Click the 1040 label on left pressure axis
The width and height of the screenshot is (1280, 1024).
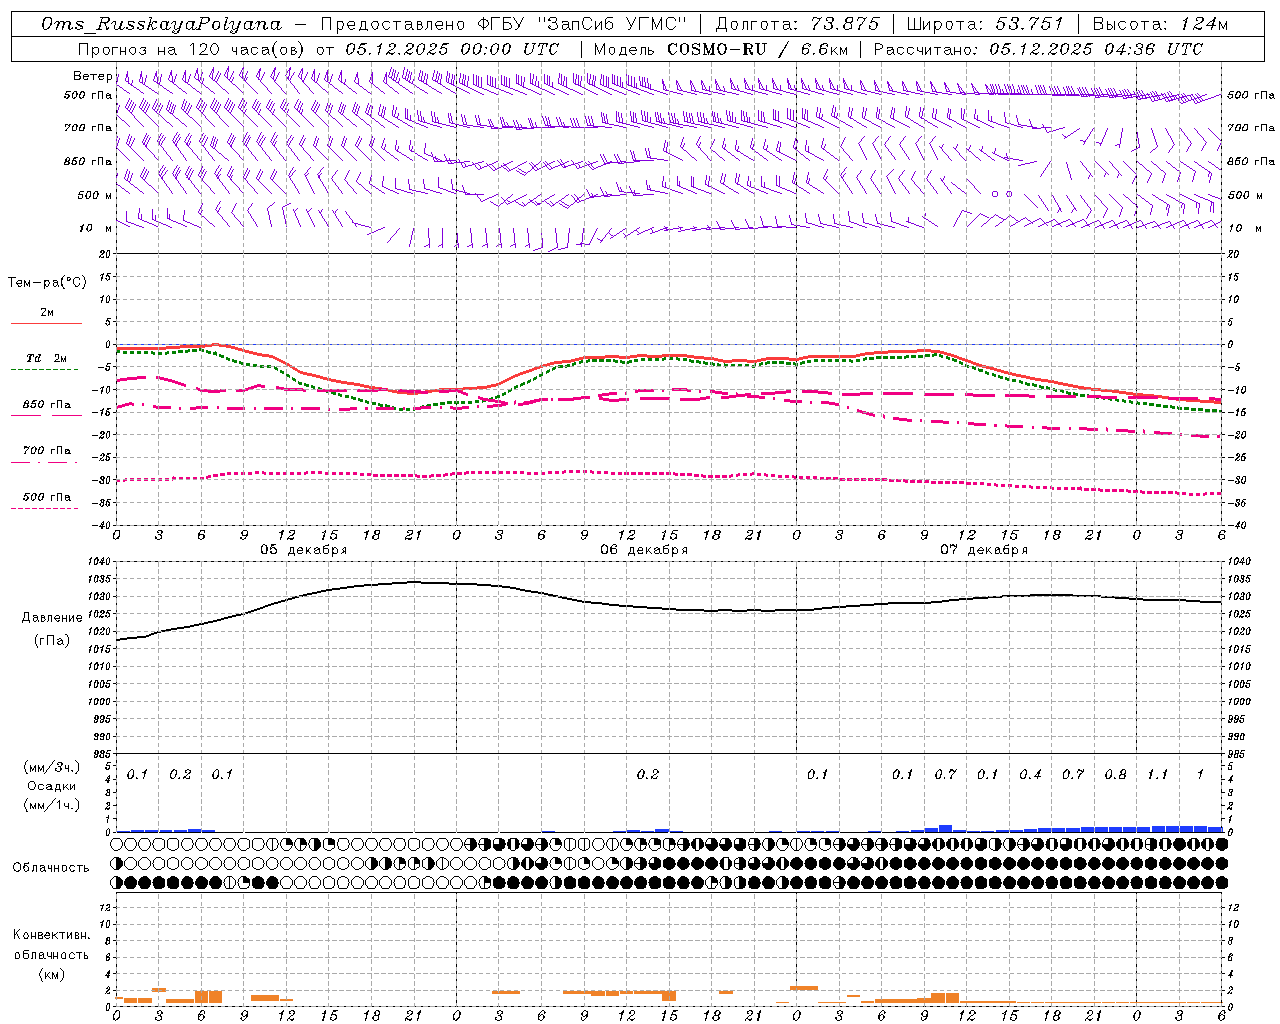[x=100, y=562]
